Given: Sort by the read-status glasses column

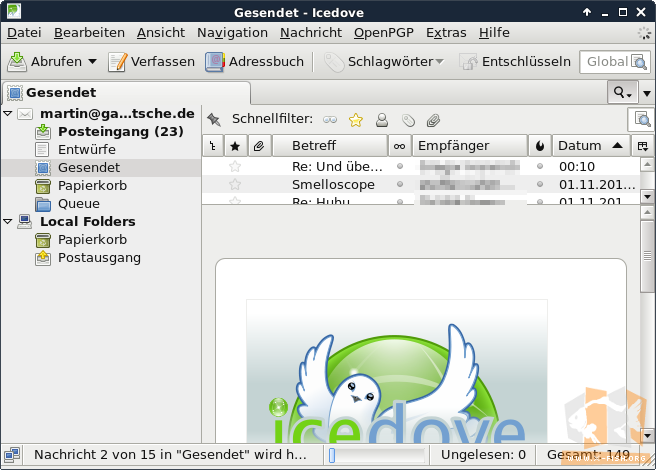Looking at the screenshot, I should click(x=400, y=146).
